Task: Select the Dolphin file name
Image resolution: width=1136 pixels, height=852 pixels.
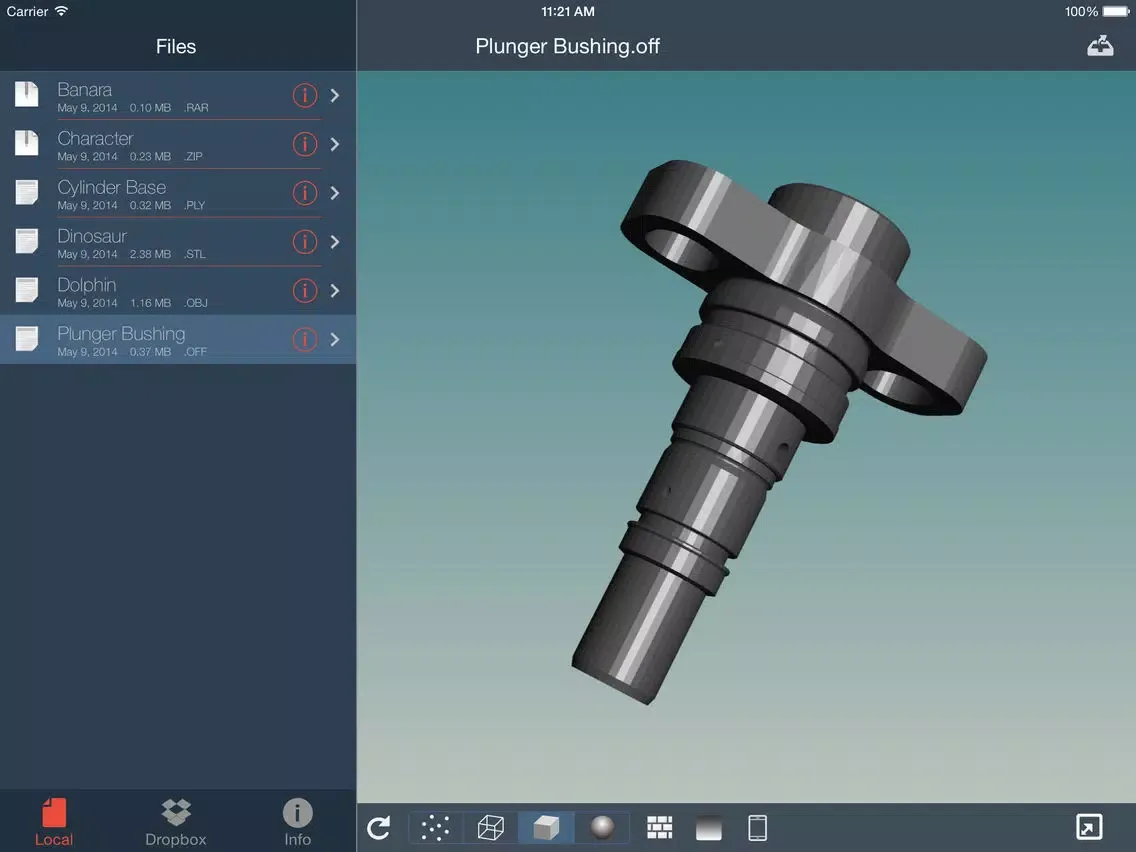Action: coord(87,285)
